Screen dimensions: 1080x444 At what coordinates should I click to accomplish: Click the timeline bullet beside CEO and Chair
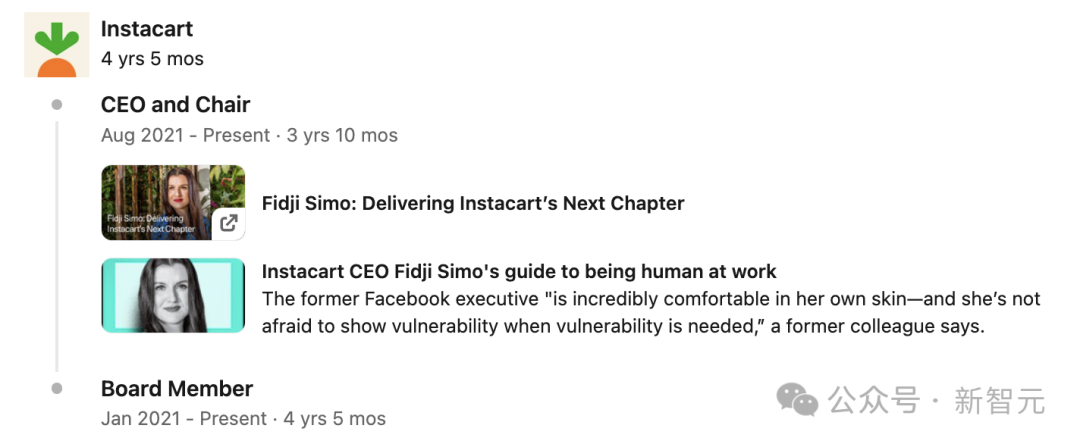tap(57, 105)
